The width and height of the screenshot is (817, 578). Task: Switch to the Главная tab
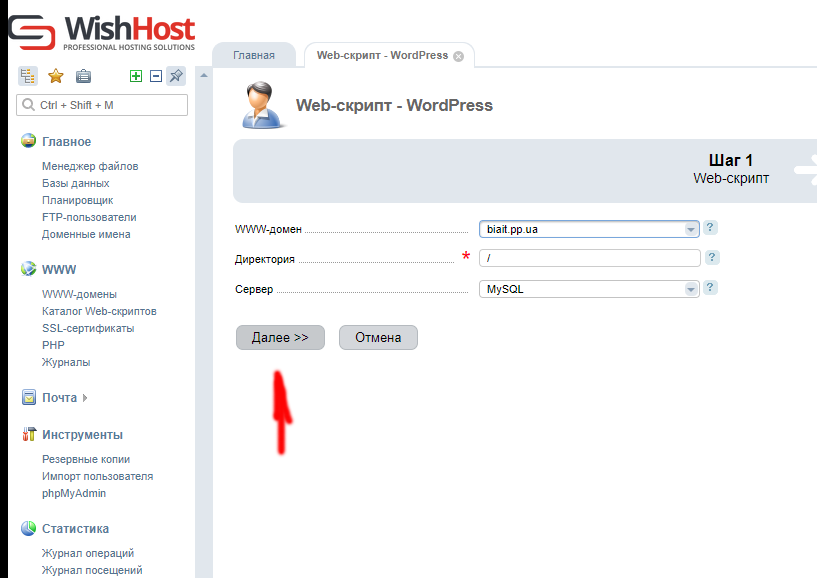(254, 55)
